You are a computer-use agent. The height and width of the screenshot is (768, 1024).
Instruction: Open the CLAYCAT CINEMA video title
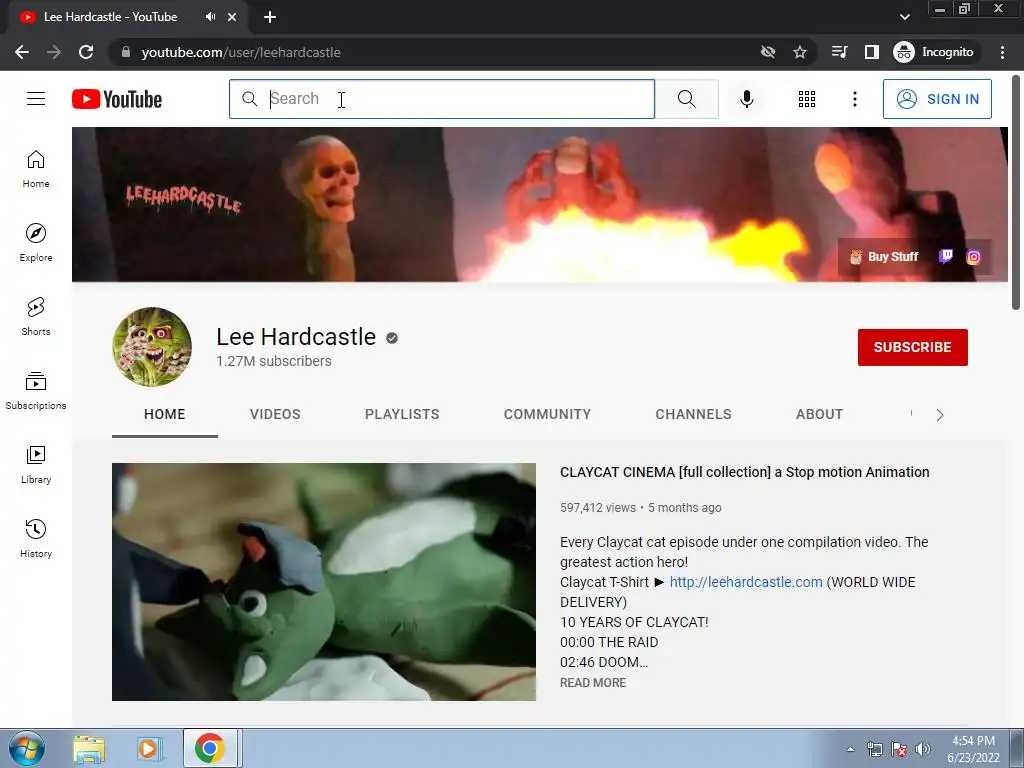744,472
